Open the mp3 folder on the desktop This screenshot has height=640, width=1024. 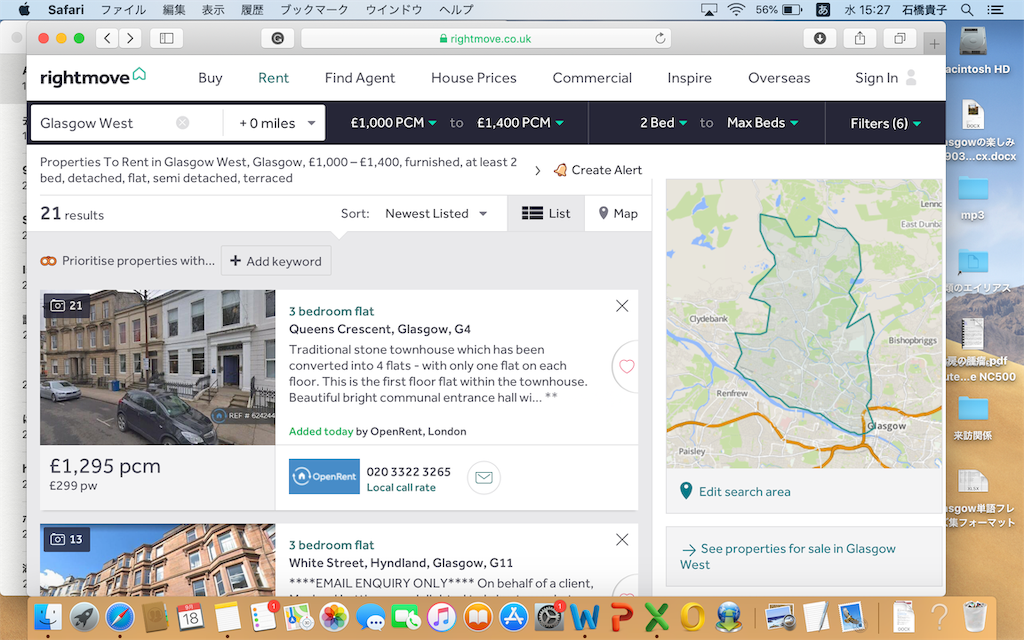pos(972,198)
